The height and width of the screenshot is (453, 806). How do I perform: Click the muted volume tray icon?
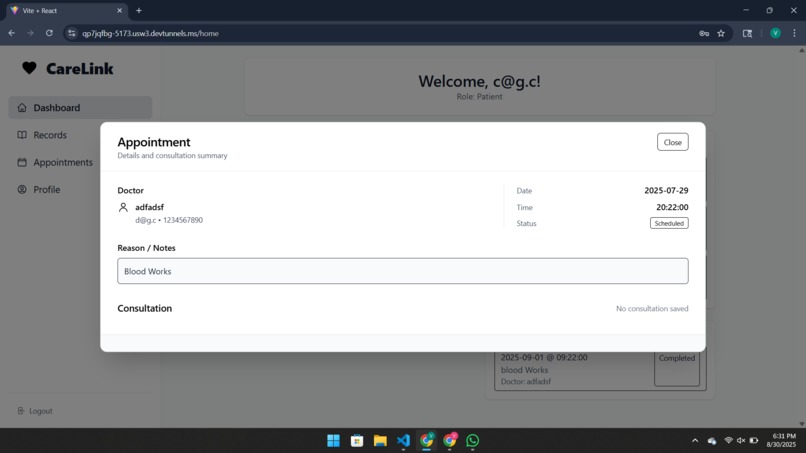pos(741,440)
